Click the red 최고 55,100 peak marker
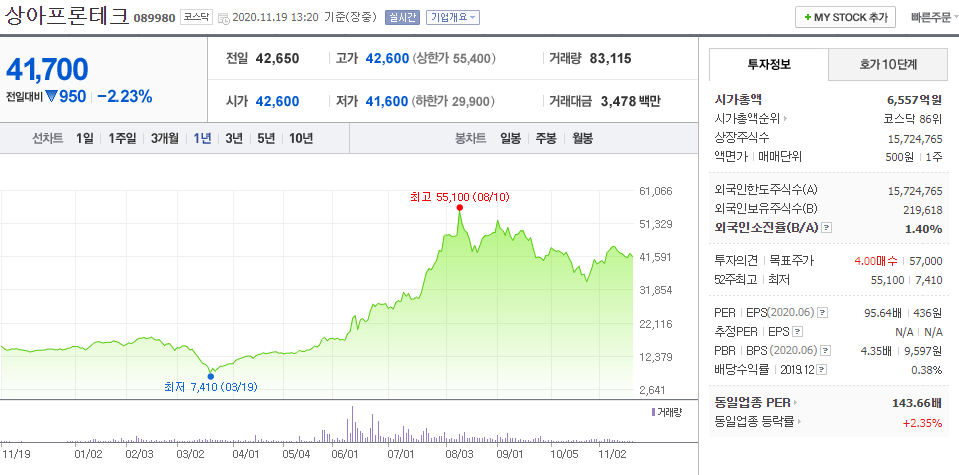 pos(459,208)
